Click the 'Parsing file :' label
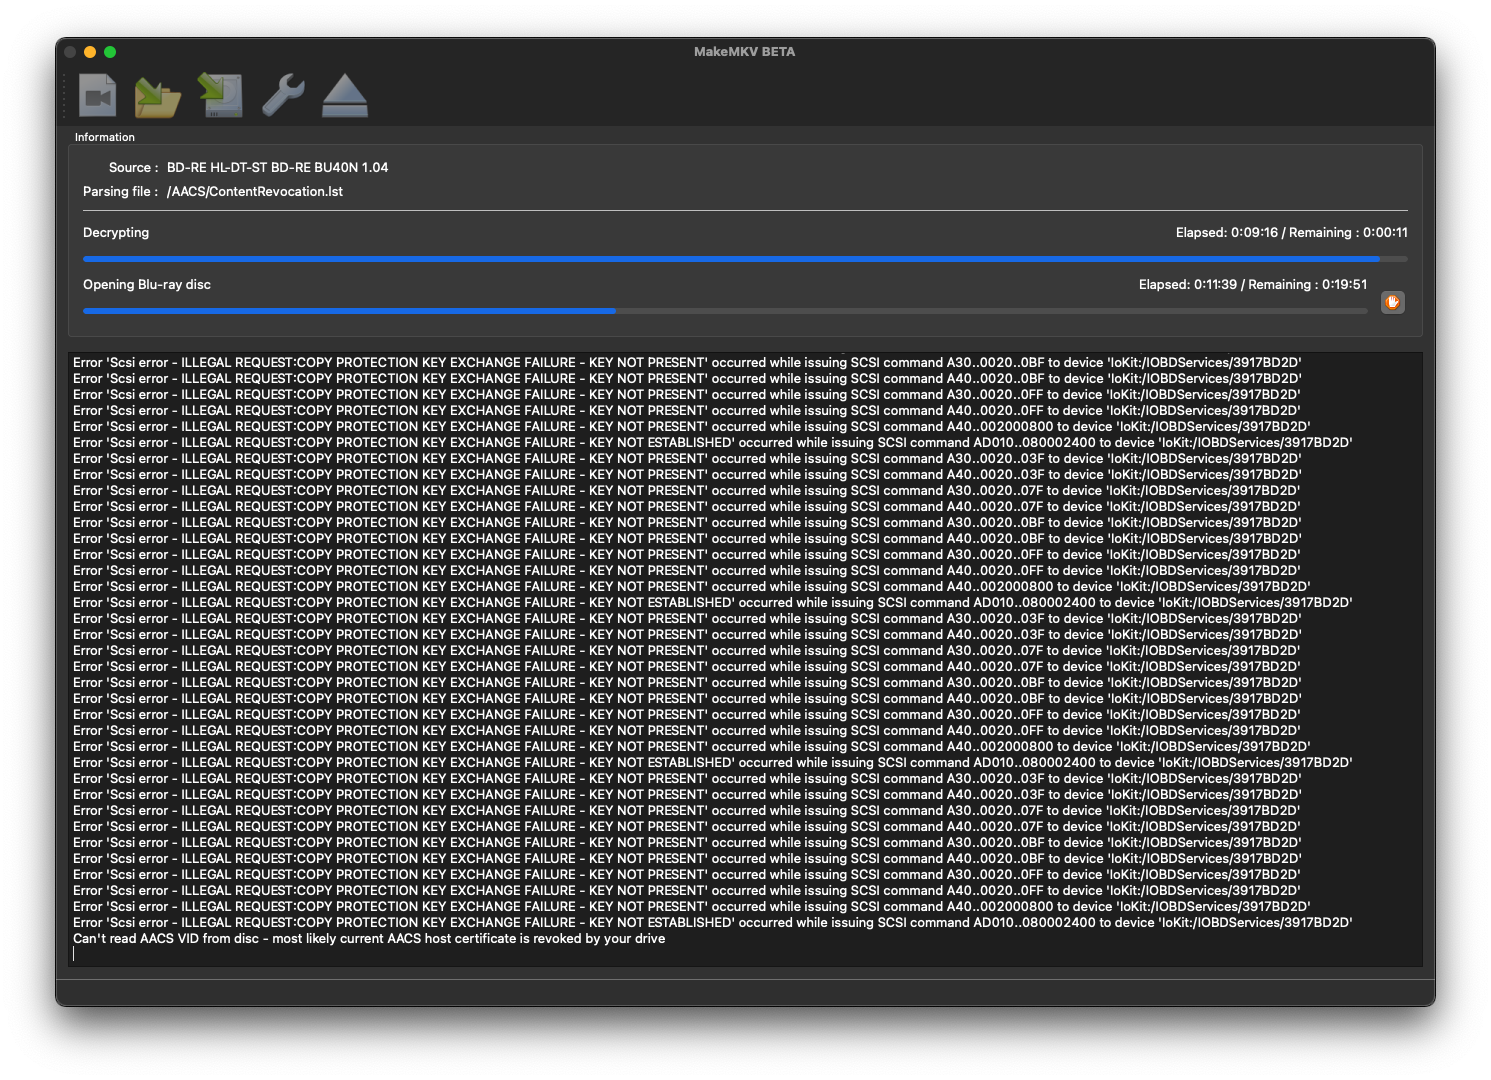The image size is (1491, 1080). (x=120, y=191)
